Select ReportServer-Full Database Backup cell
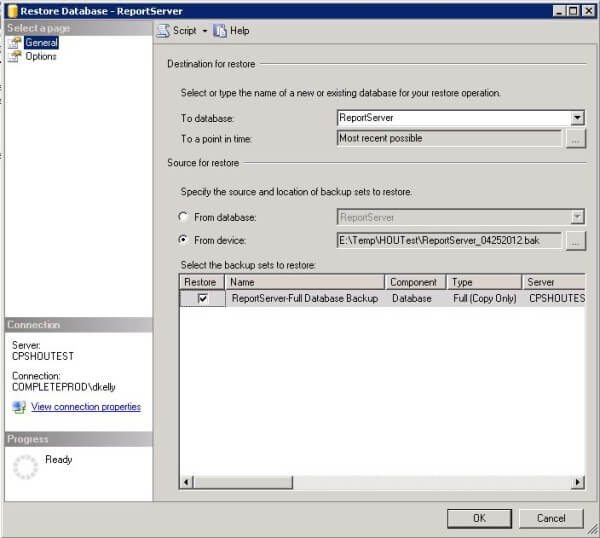 305,298
